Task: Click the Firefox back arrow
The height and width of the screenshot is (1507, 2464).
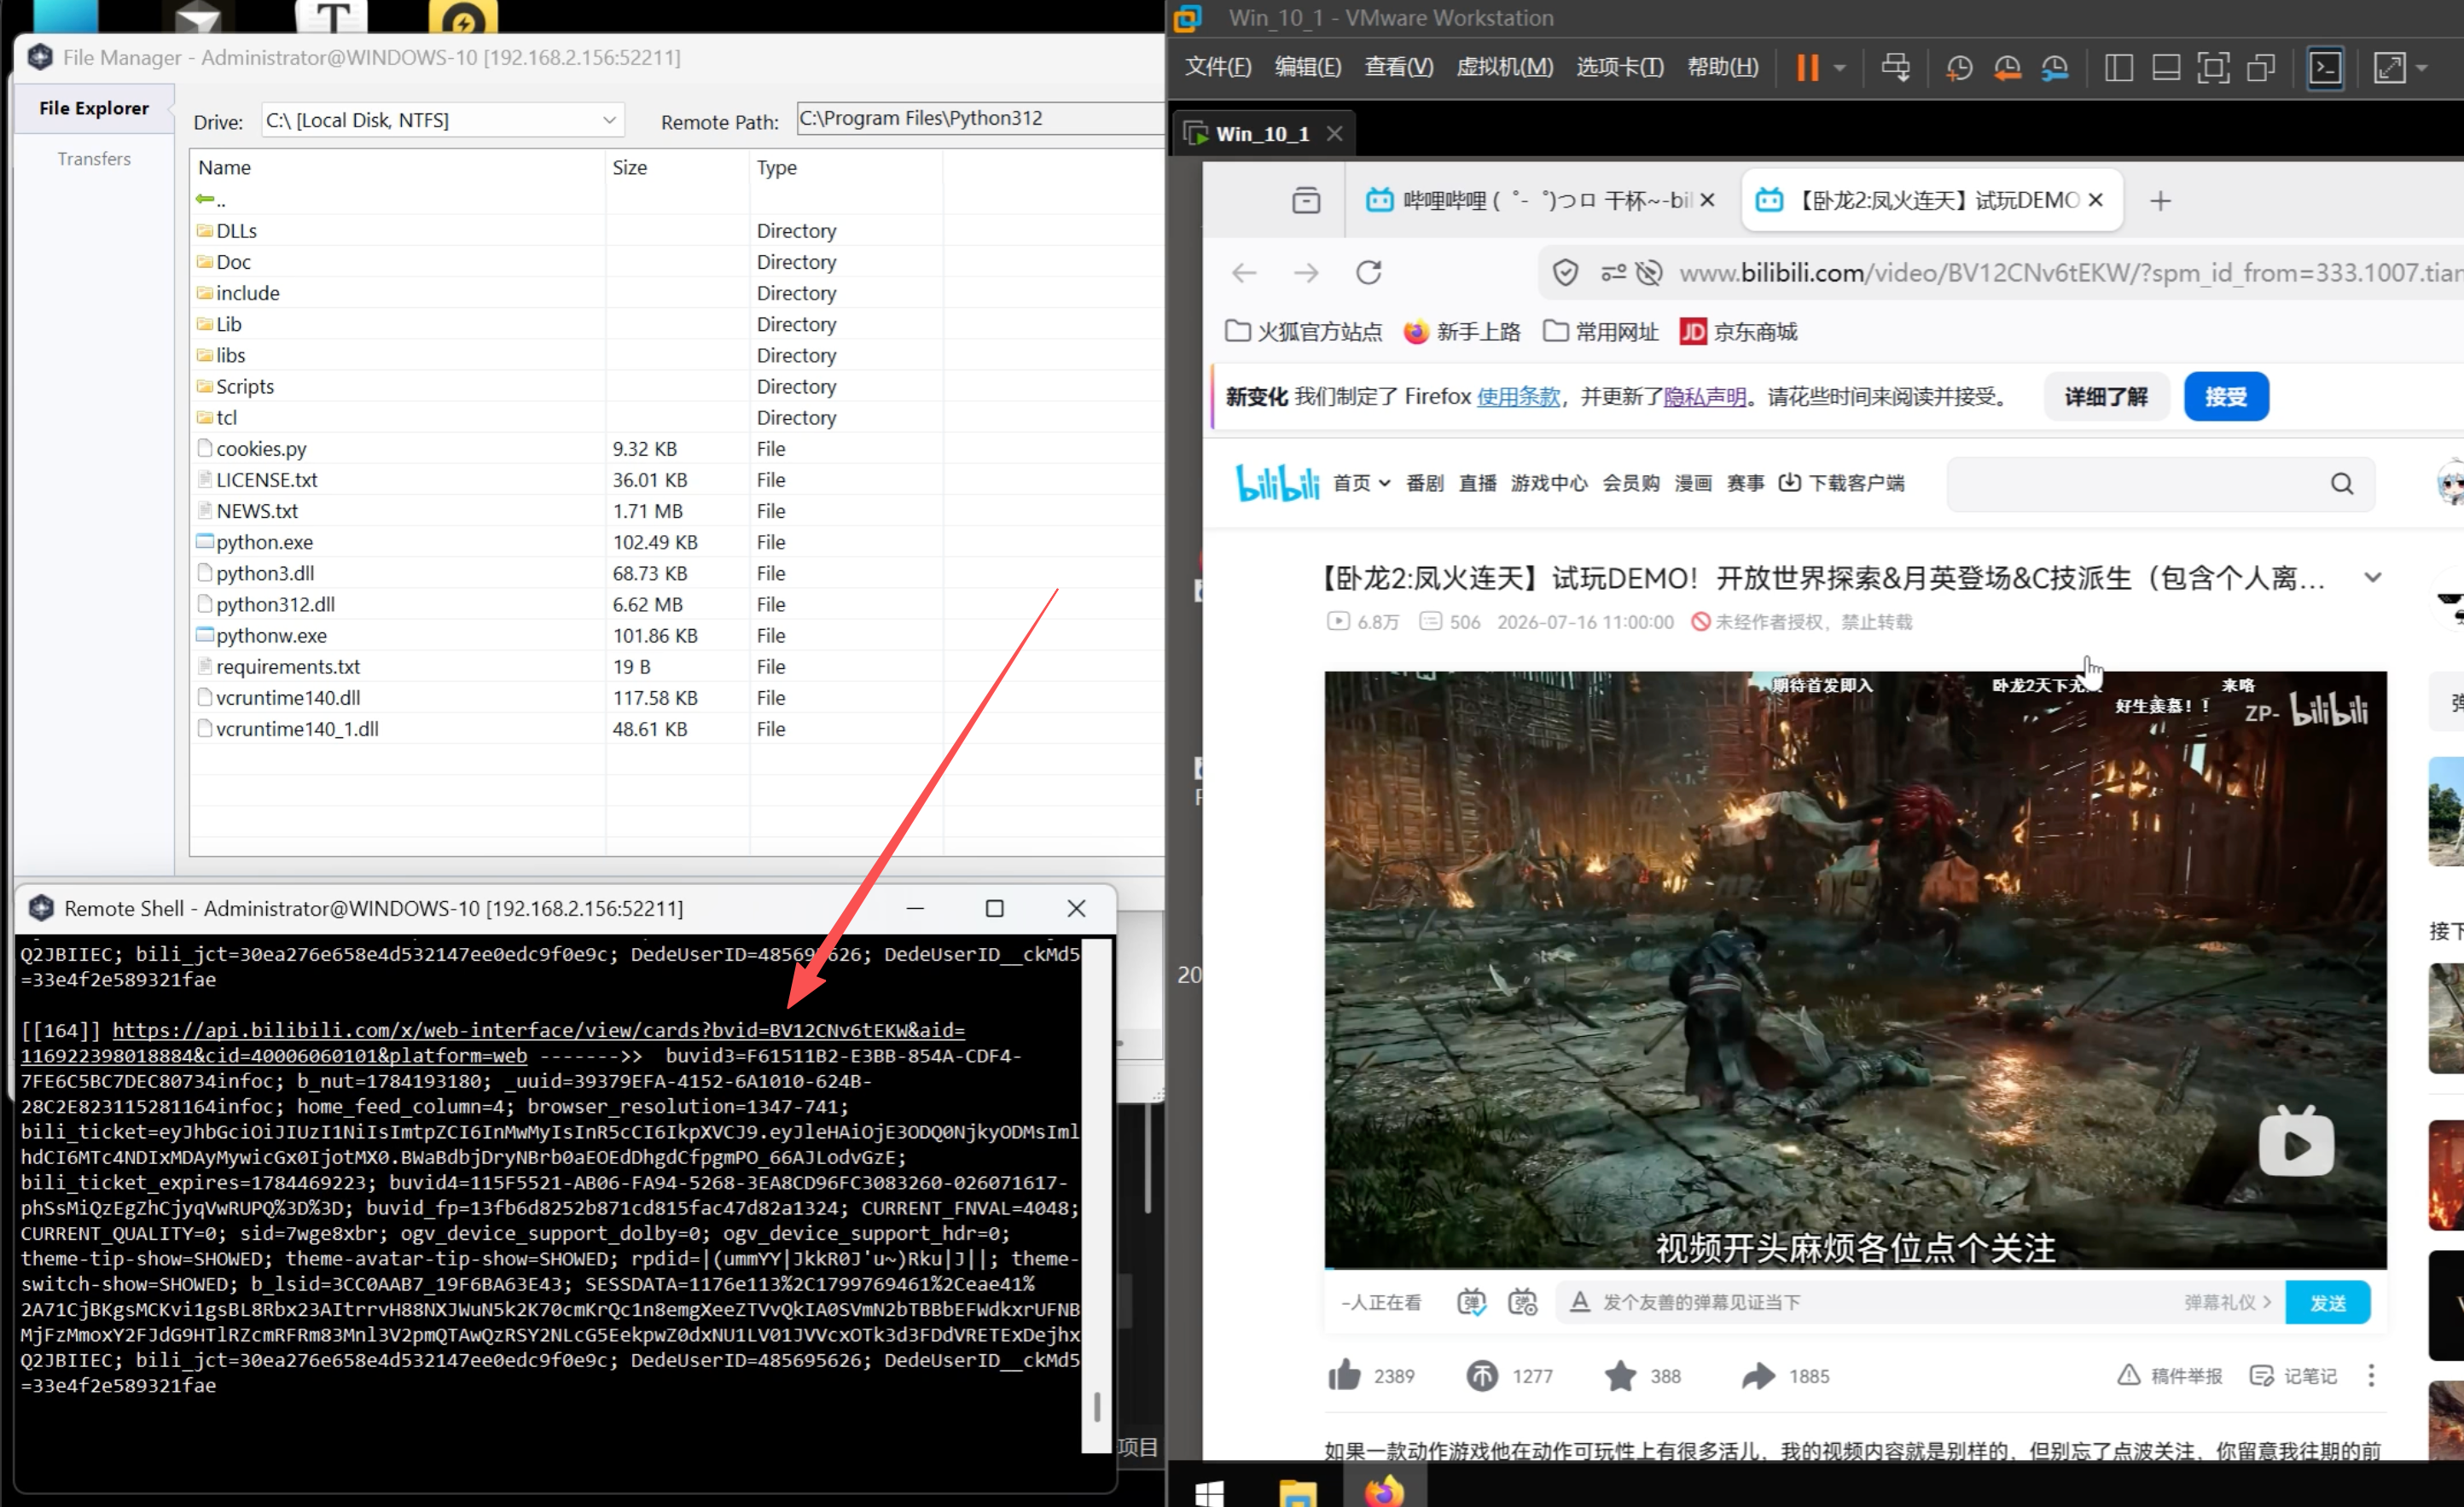Action: tap(1243, 272)
